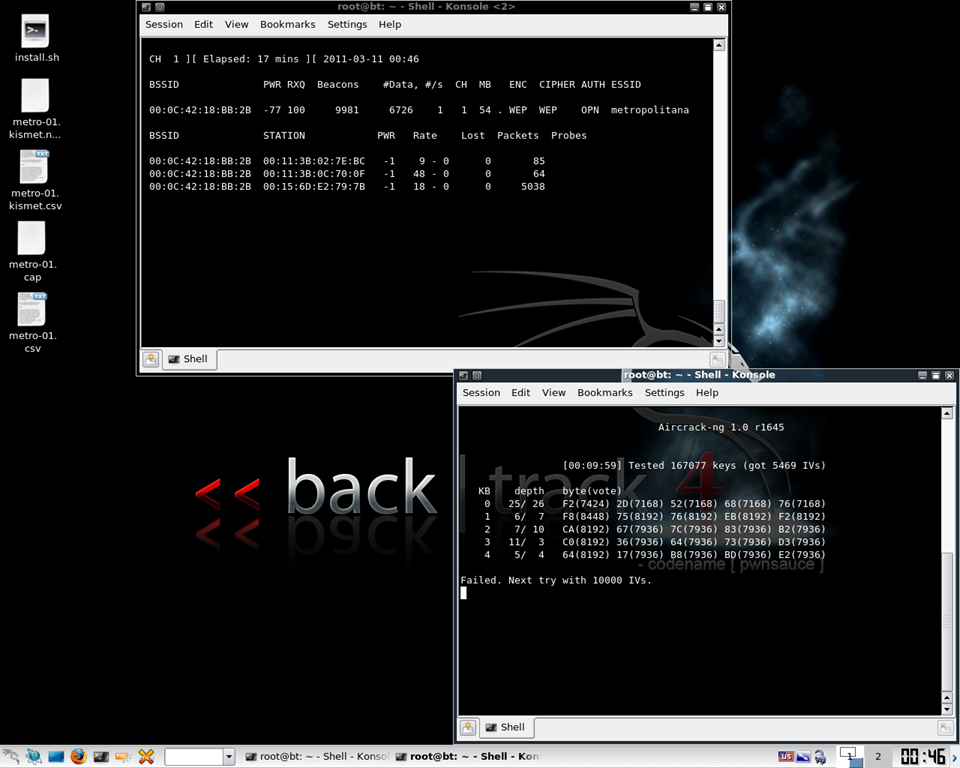Screen dimensions: 960x768
Task: Click the panel hide arrow at right edge
Action: [x=955, y=757]
